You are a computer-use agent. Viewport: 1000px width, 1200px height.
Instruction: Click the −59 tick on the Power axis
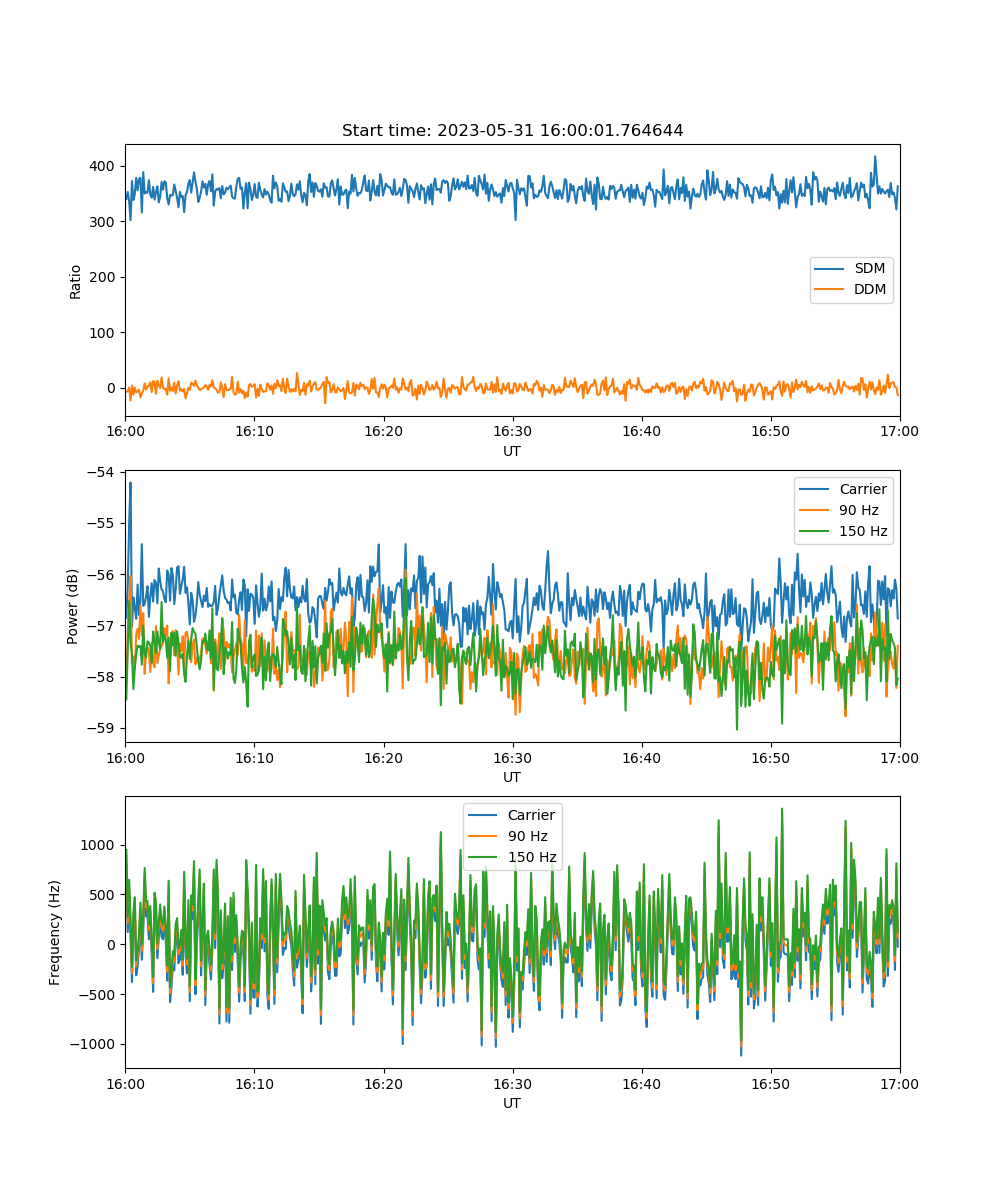tap(100, 728)
